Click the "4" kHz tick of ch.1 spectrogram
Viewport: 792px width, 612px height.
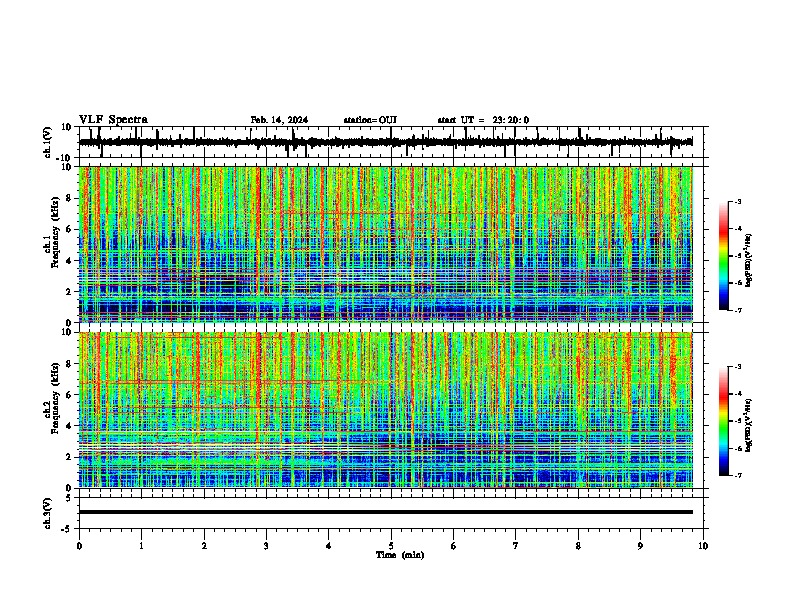pos(69,261)
